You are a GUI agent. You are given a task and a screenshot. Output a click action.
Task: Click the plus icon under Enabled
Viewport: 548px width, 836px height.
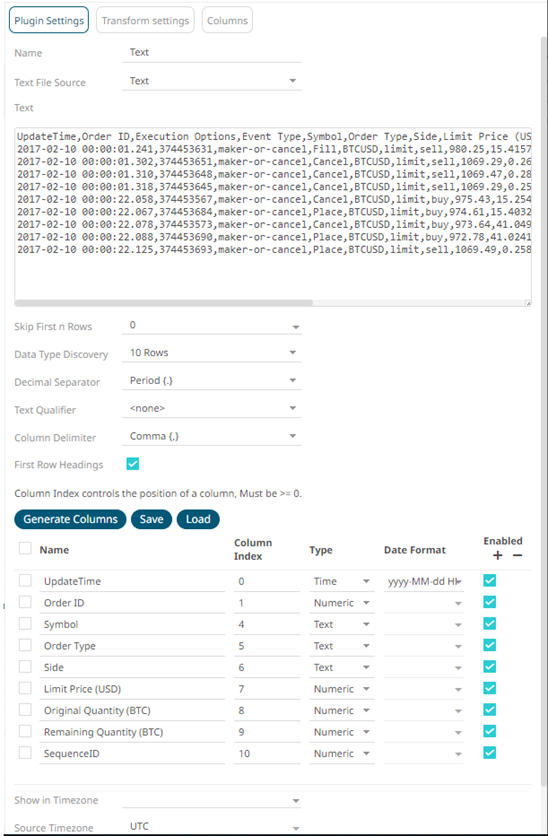pyautogui.click(x=497, y=556)
